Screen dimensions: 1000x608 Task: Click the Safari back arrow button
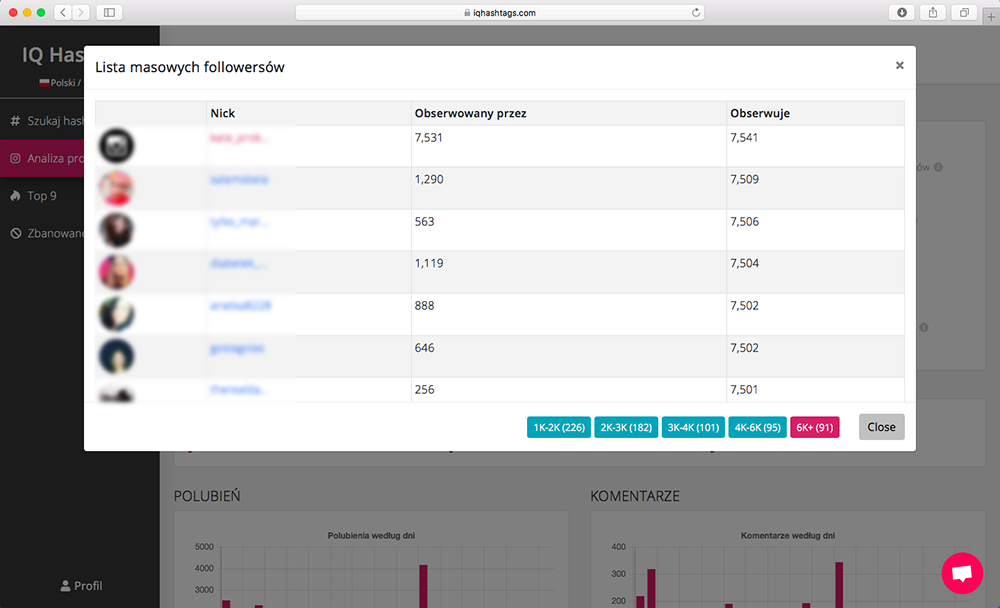pyautogui.click(x=62, y=13)
